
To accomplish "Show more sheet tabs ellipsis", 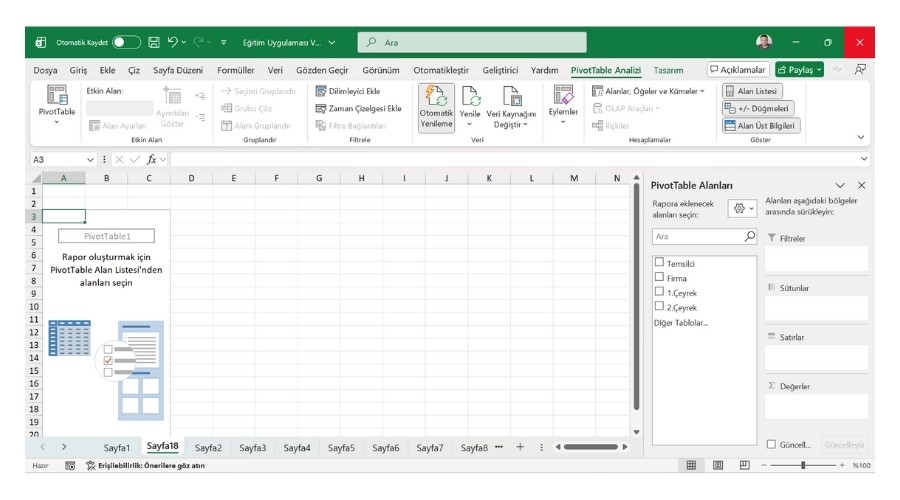I will coord(499,447).
